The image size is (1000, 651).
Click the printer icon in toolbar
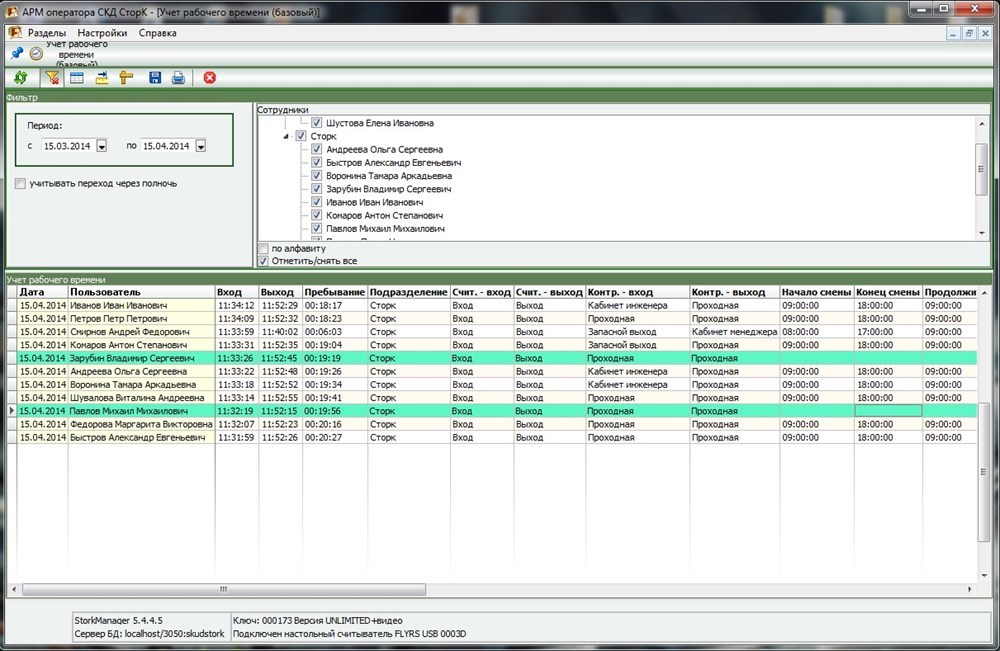[x=179, y=78]
